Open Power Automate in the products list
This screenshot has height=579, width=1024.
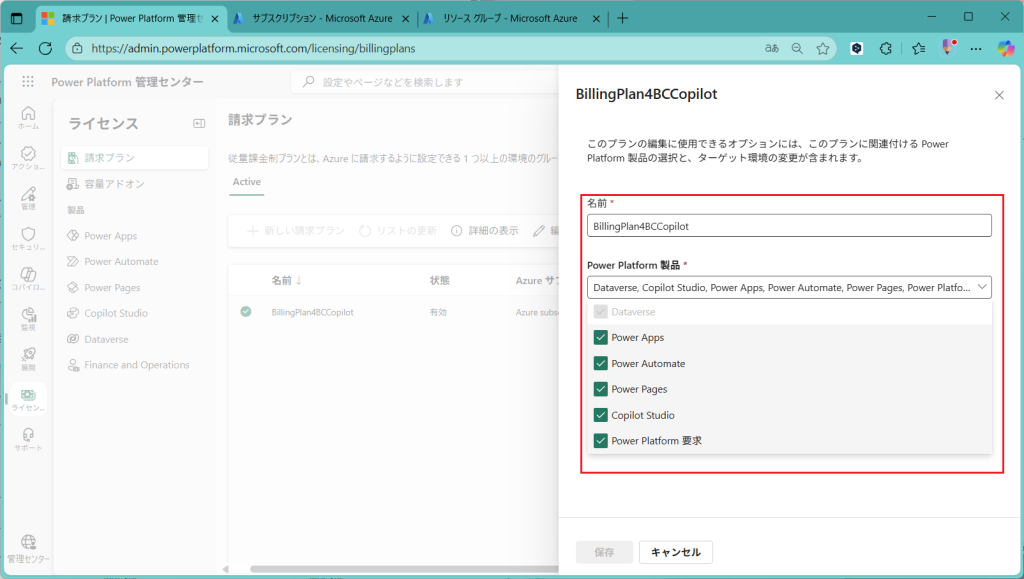pyautogui.click(x=121, y=261)
